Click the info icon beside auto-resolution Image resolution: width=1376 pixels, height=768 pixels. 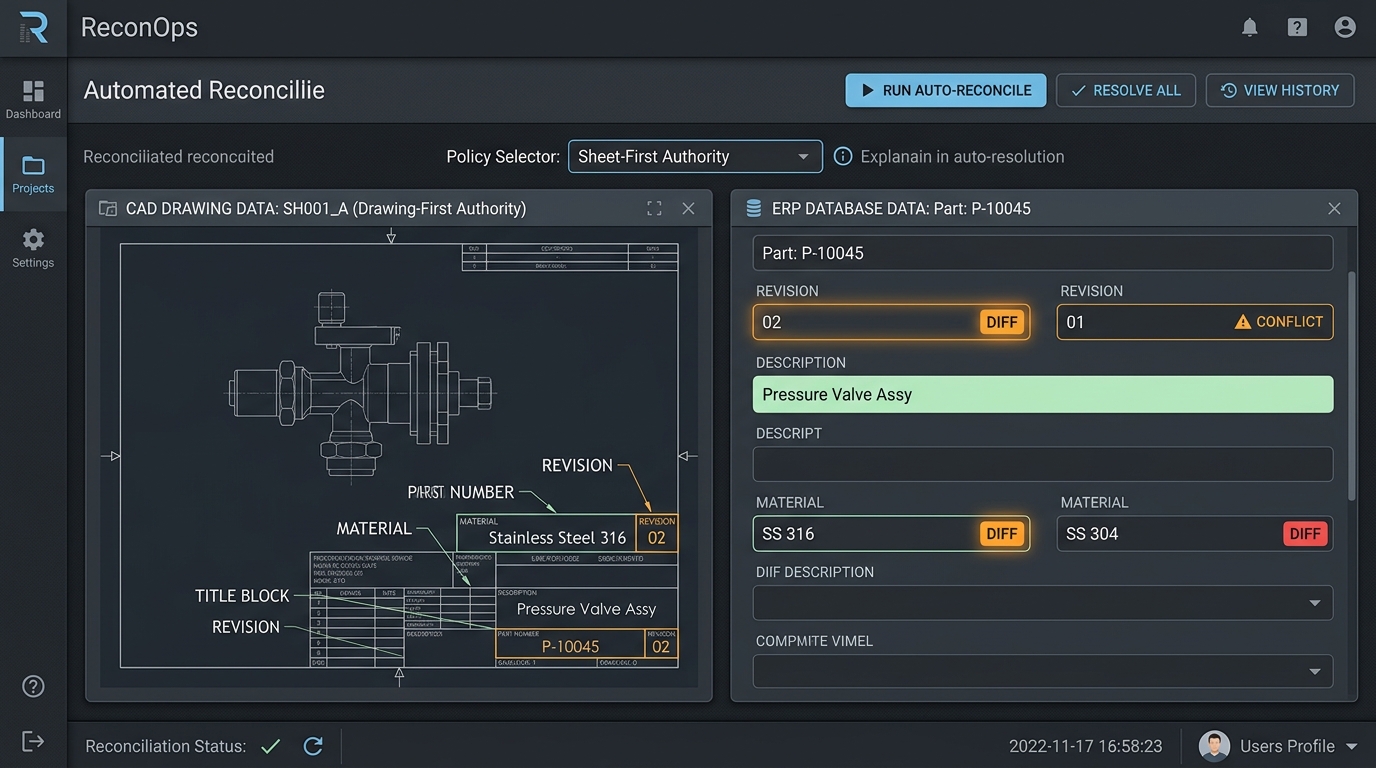(x=843, y=156)
